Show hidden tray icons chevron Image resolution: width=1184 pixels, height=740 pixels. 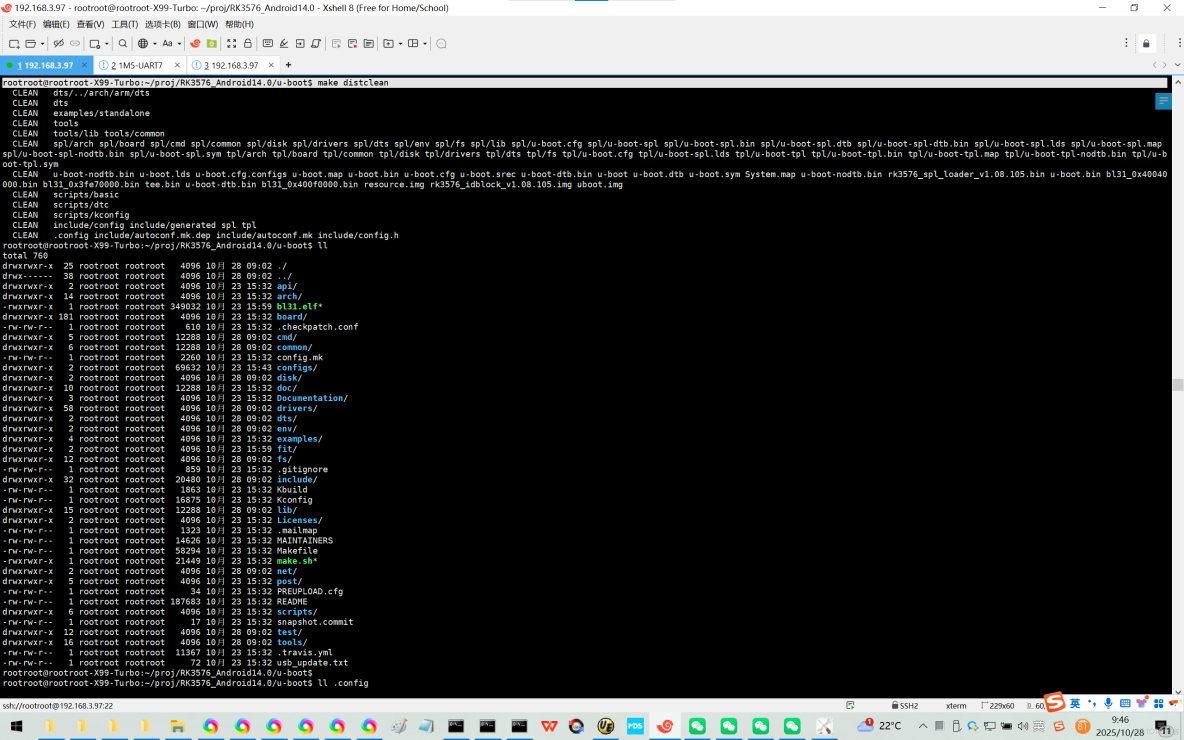point(923,726)
